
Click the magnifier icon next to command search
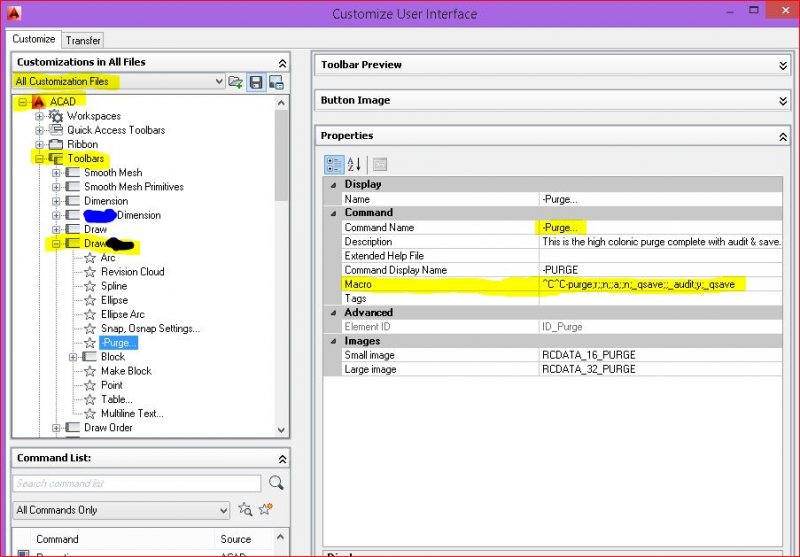point(276,483)
